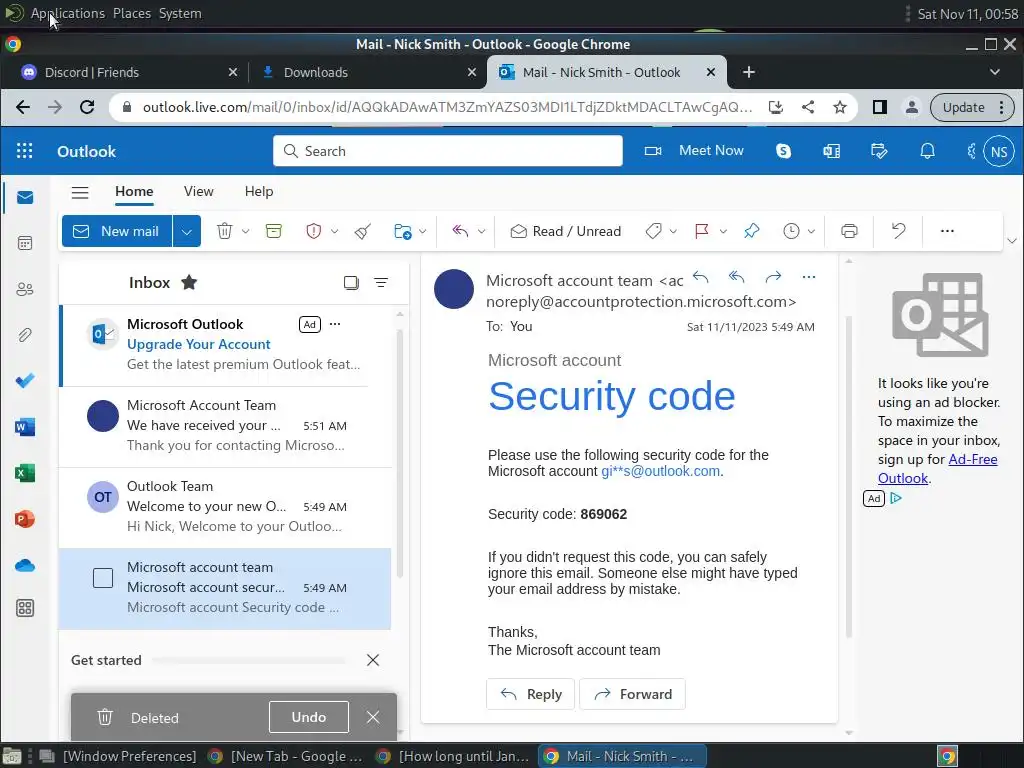Expand the New mail dropdown arrow
This screenshot has width=1024, height=768.
click(187, 231)
